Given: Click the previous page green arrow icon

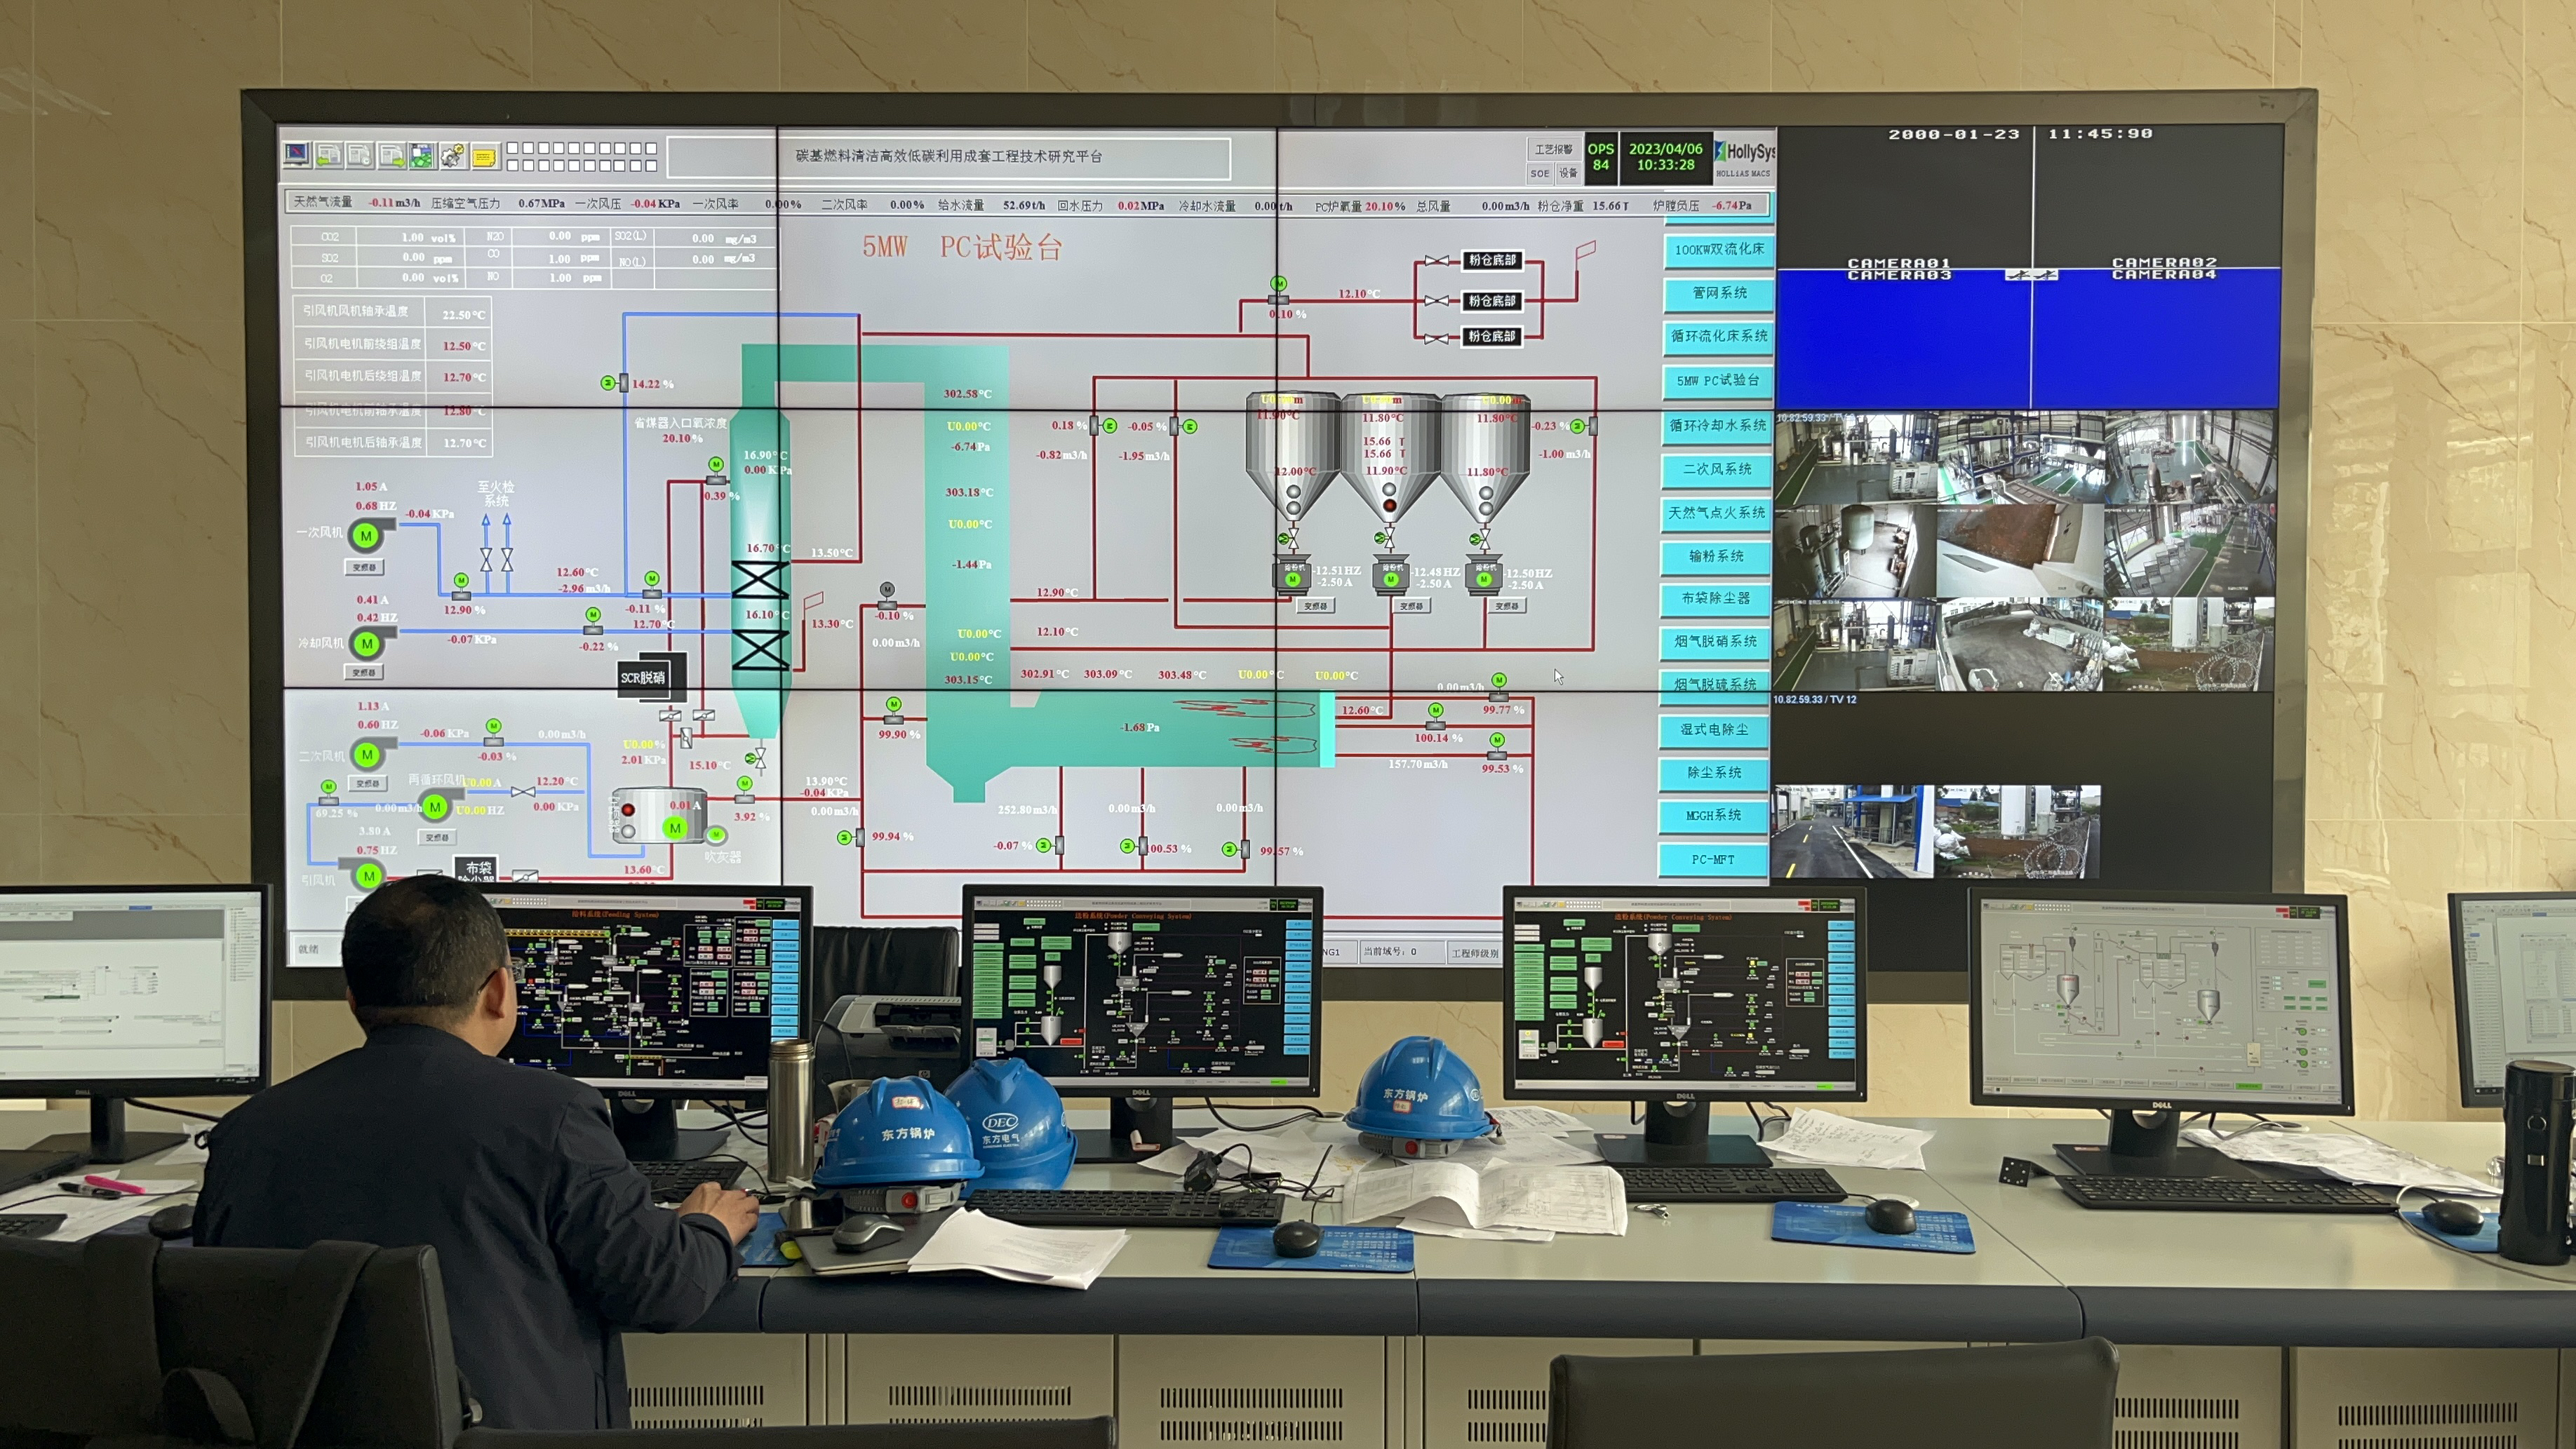Looking at the screenshot, I should [328, 155].
